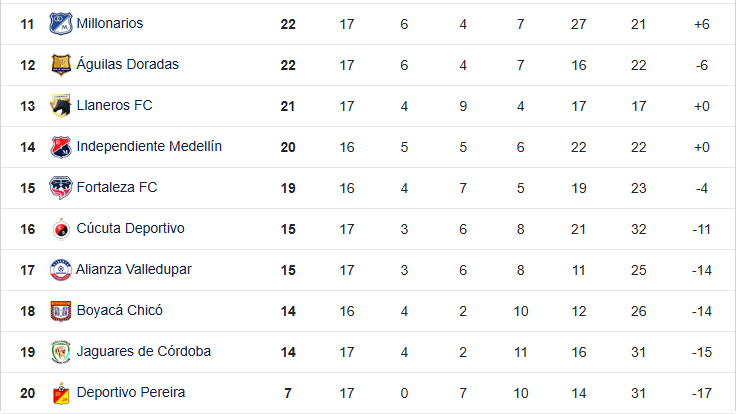Open the Cúcuta Deportivo link
This screenshot has width=737, height=414.
point(130,229)
